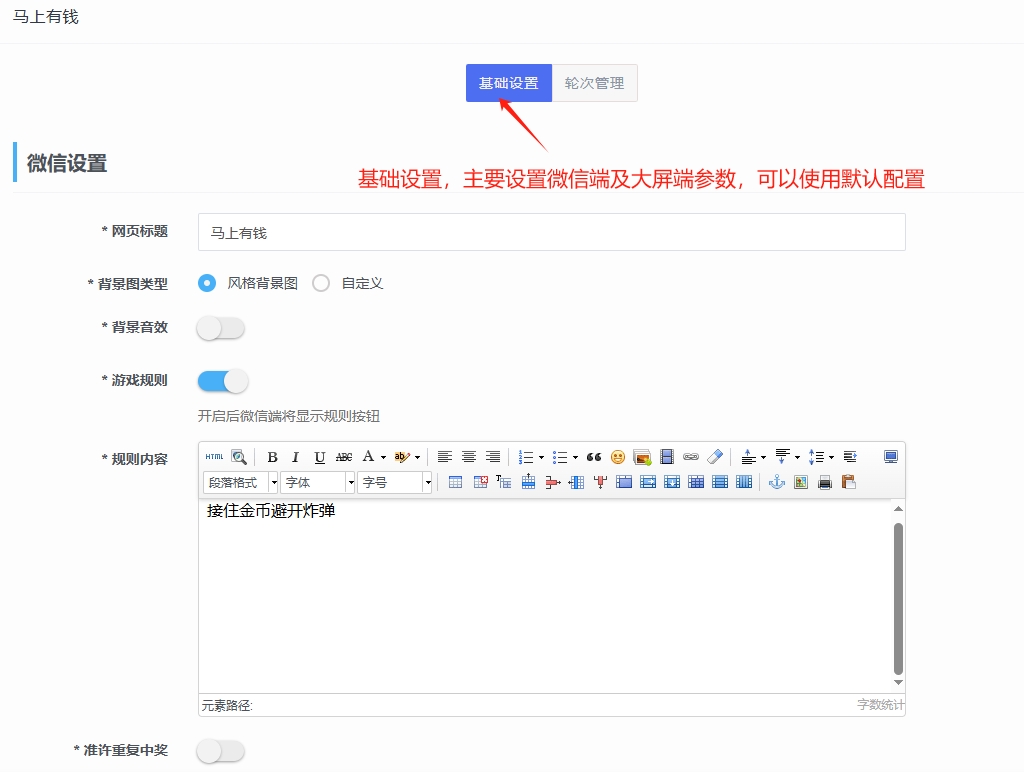Select the fullscreen editor icon
This screenshot has height=772, width=1024.
click(889, 455)
